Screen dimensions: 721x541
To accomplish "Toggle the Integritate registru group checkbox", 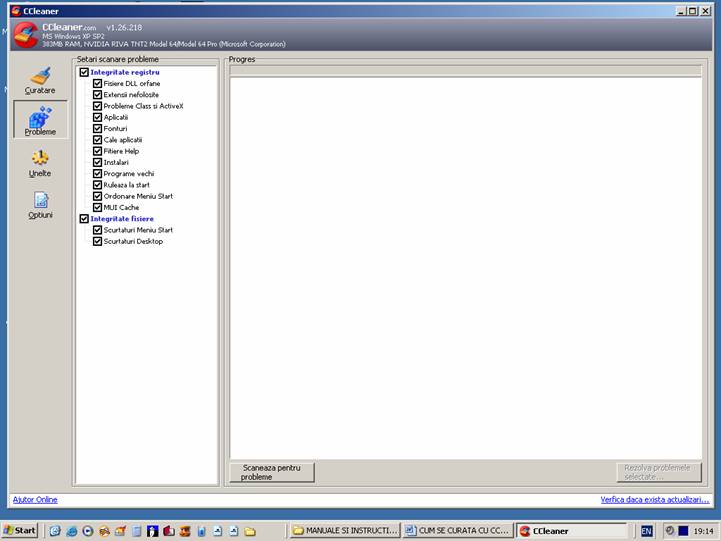I will (x=84, y=72).
